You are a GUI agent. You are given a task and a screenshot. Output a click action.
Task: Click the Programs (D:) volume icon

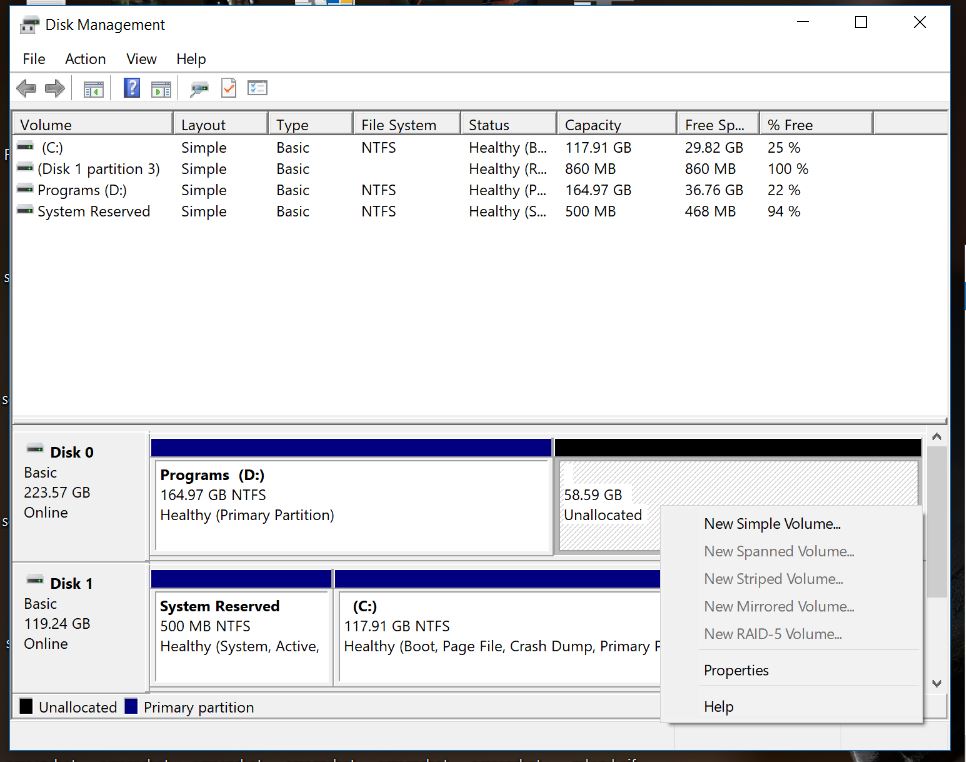click(25, 190)
